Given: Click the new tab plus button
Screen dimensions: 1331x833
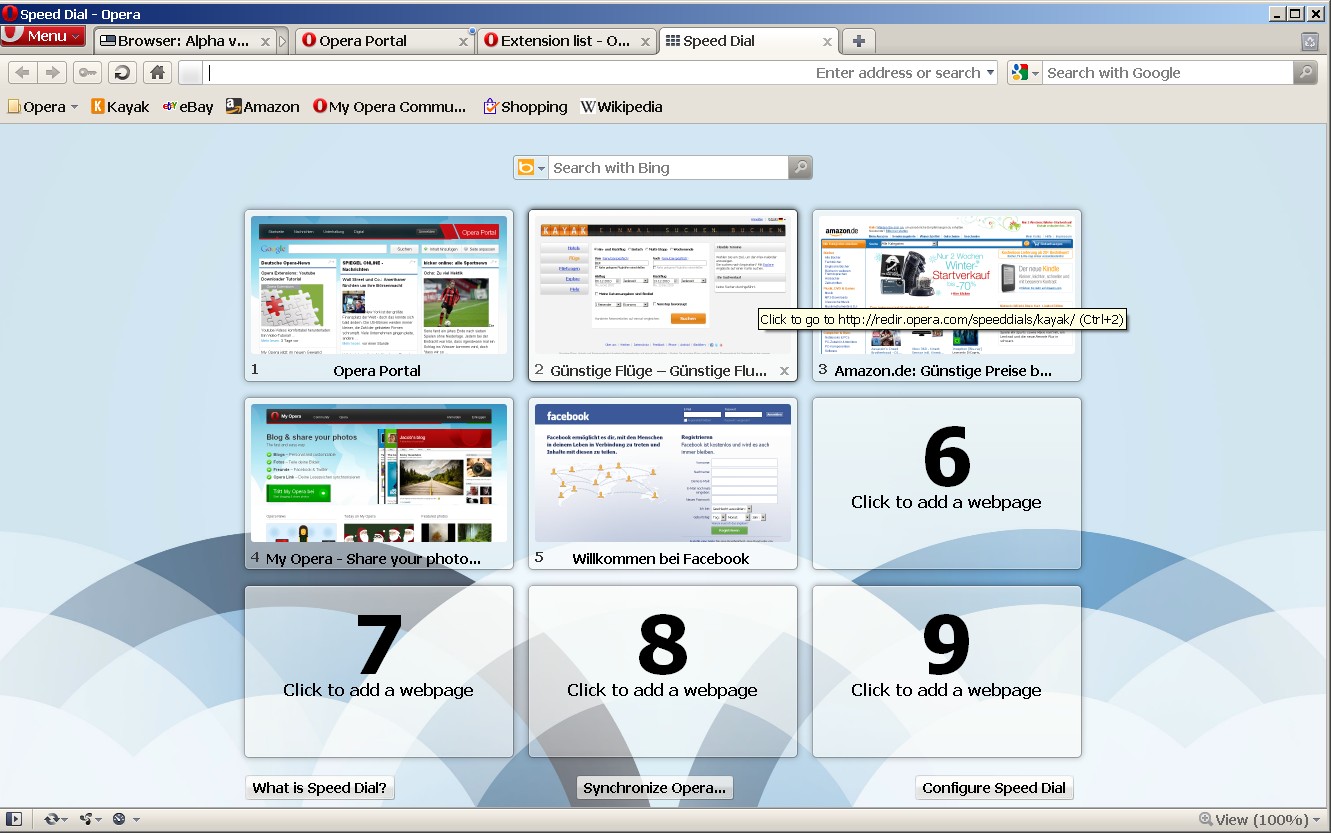Looking at the screenshot, I should coord(858,41).
